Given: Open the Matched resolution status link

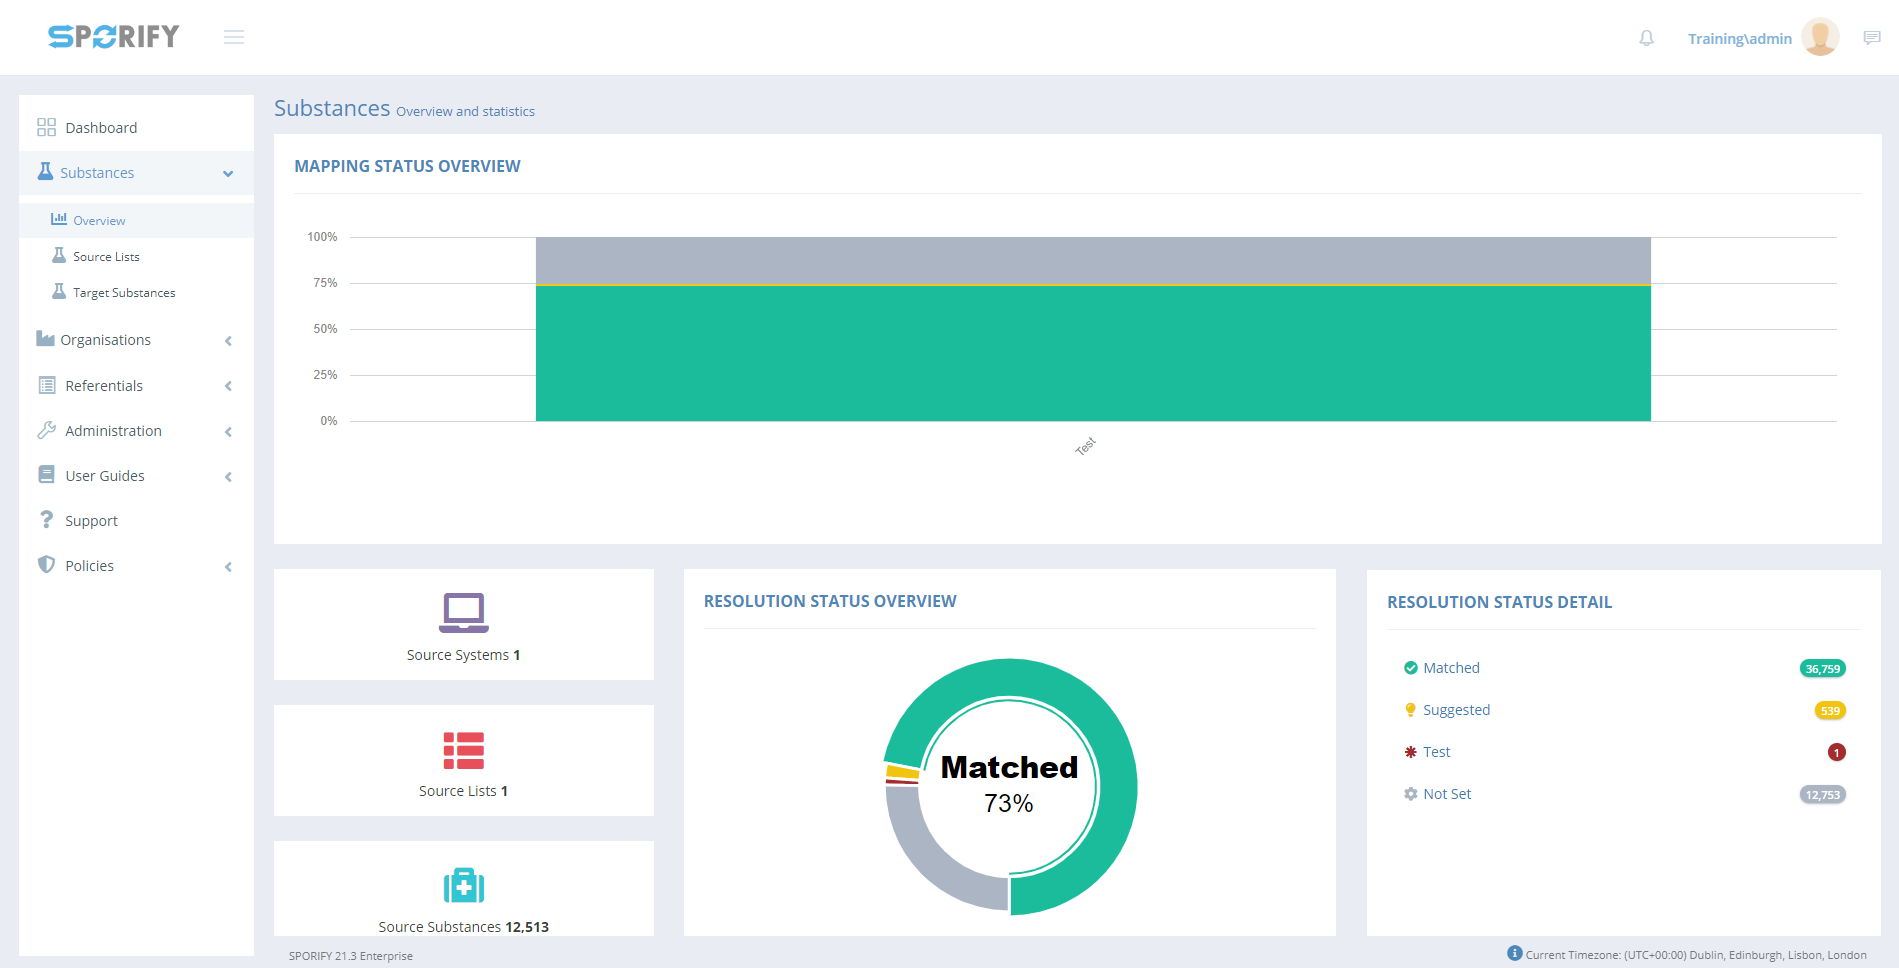Looking at the screenshot, I should [x=1451, y=668].
